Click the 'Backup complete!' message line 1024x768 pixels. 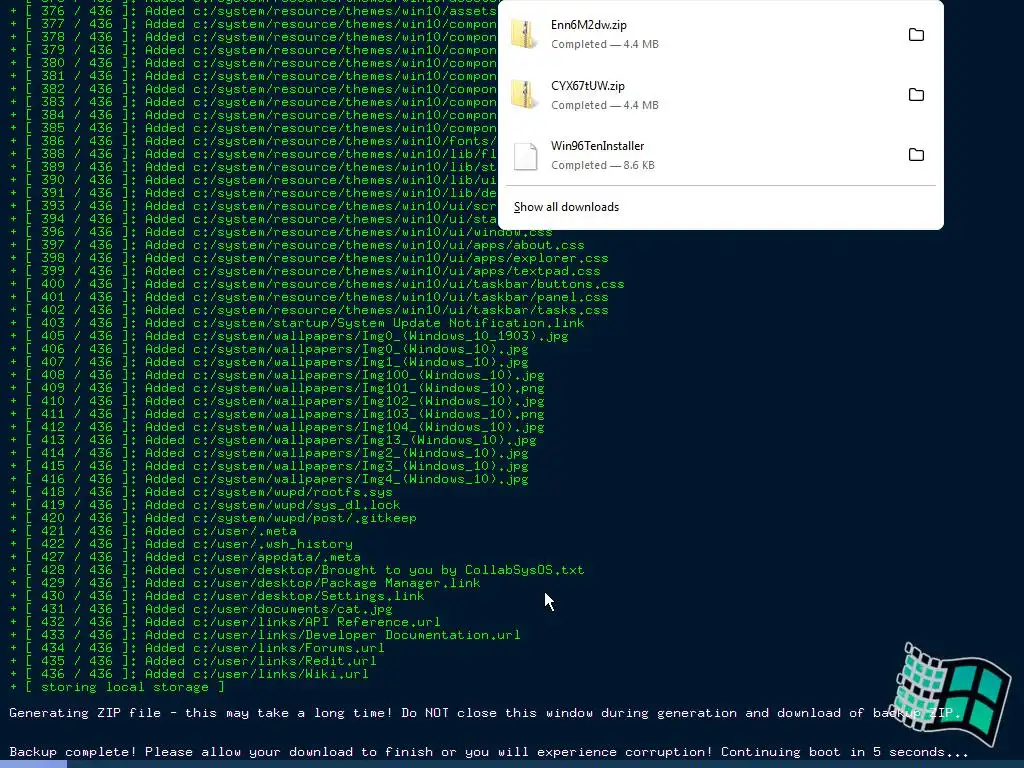coord(488,752)
